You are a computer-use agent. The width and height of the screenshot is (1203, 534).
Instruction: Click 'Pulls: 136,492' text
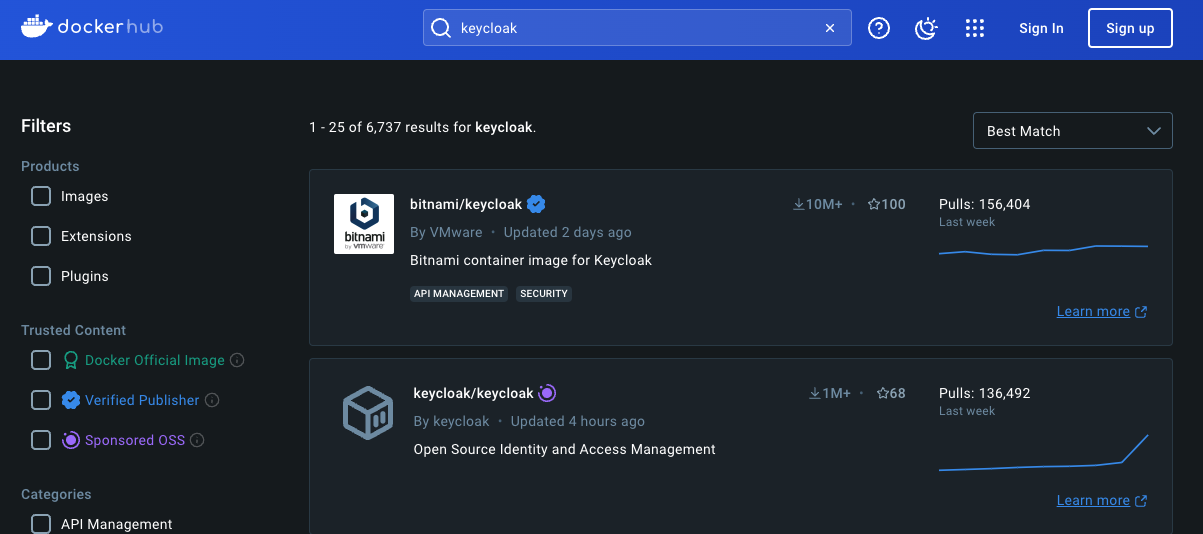984,393
